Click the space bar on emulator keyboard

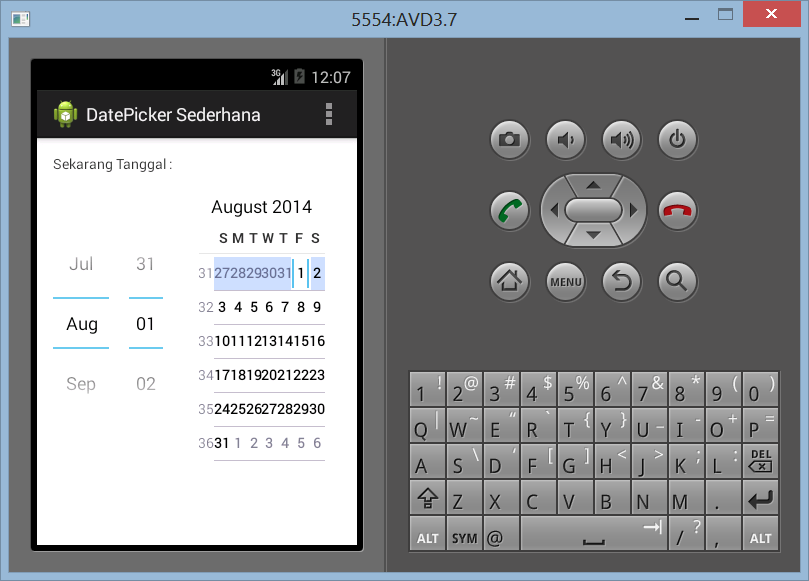tap(593, 534)
